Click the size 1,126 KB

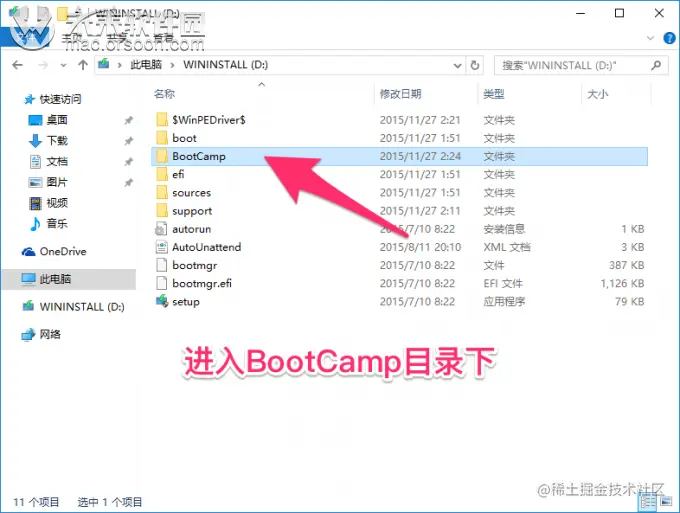[x=622, y=284]
